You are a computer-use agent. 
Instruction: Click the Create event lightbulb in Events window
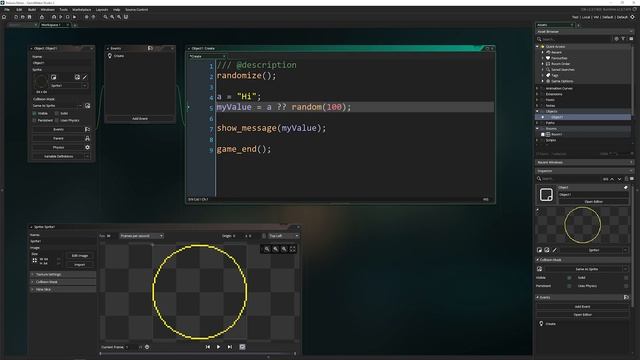click(110, 56)
